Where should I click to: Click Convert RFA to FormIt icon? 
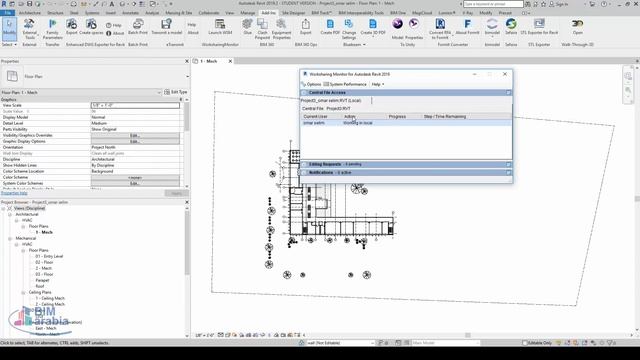pyautogui.click(x=440, y=28)
